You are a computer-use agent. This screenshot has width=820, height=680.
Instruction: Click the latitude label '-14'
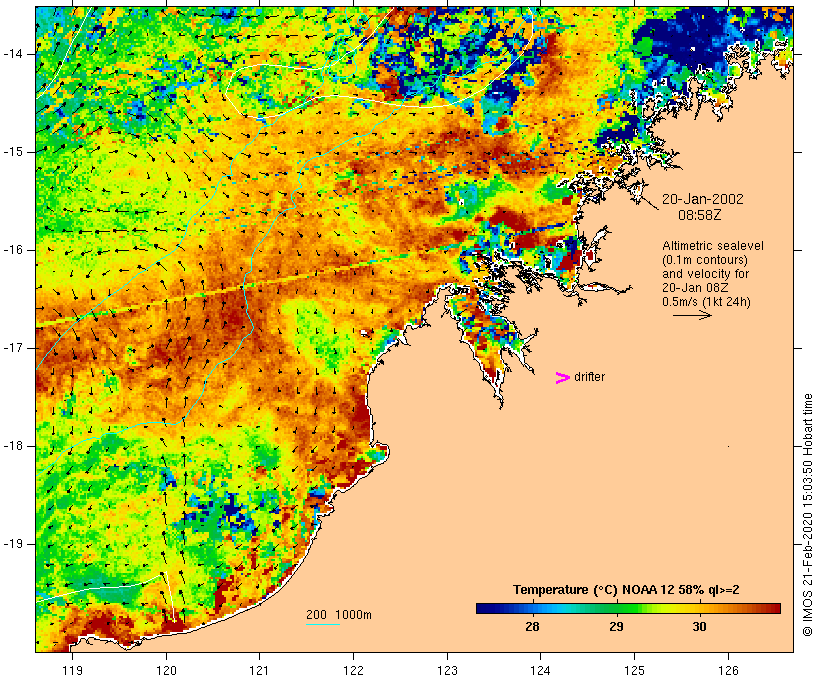[x=13, y=54]
